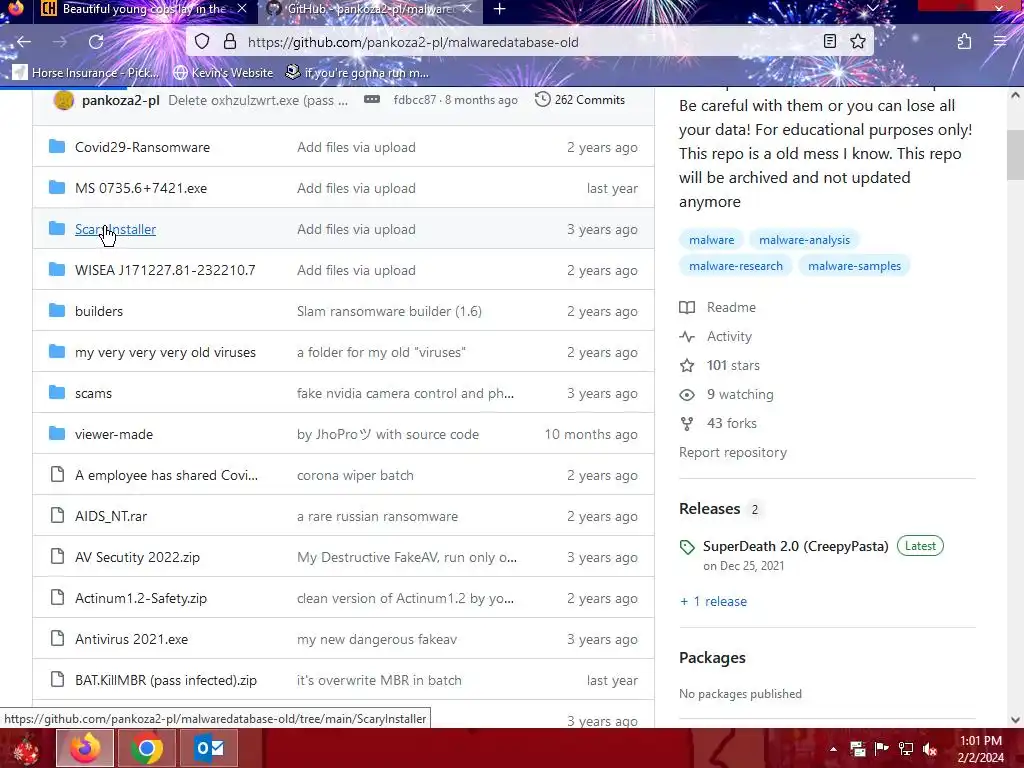The width and height of the screenshot is (1024, 768).
Task: Open Actinum1.2-Safety.zip file
Action: (141, 598)
